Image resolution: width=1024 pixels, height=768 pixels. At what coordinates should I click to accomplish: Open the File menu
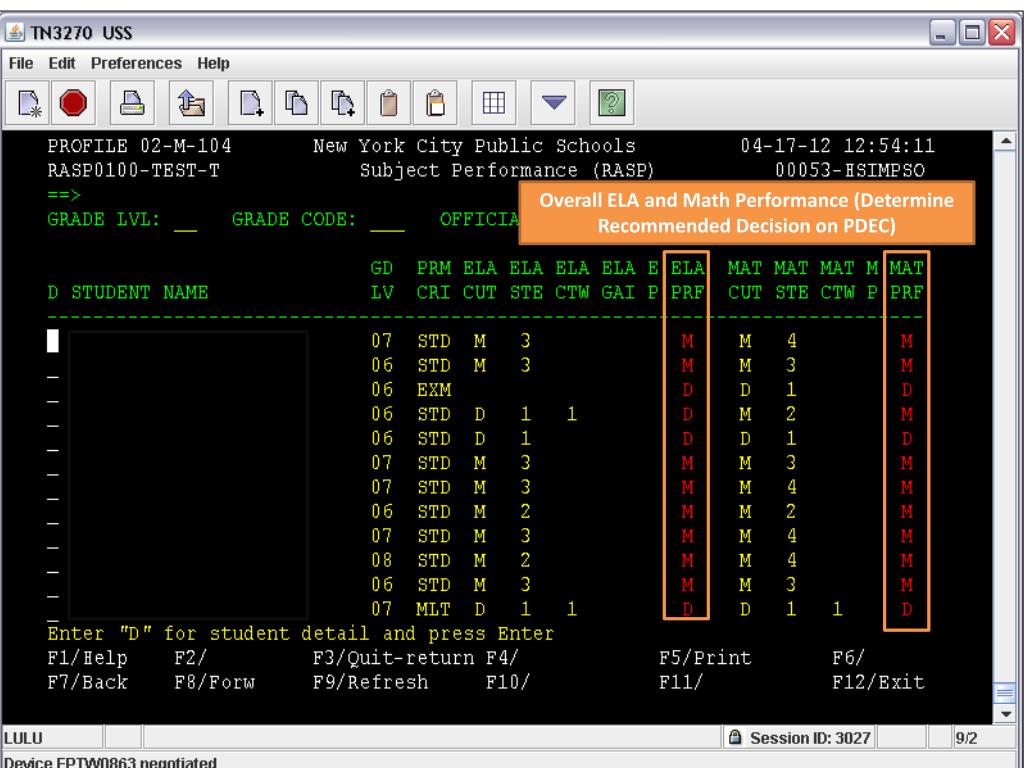point(21,63)
